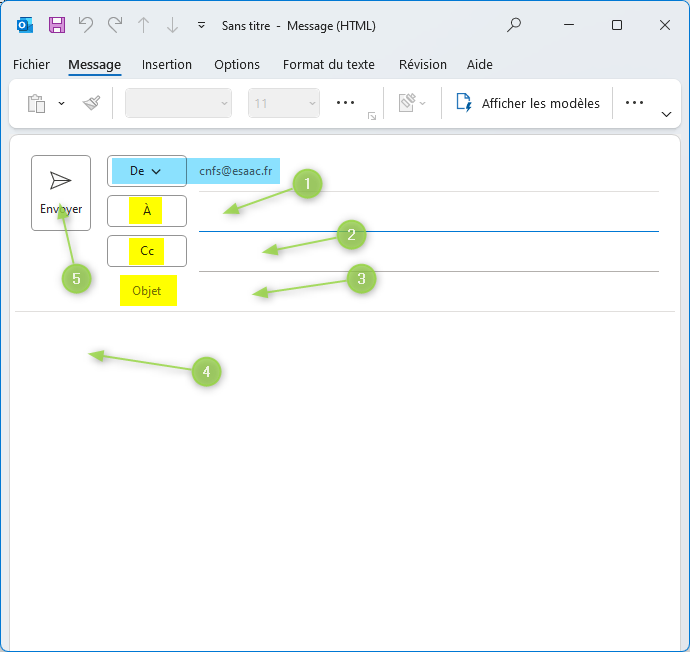Click the Paste clipboard icon

click(37, 103)
